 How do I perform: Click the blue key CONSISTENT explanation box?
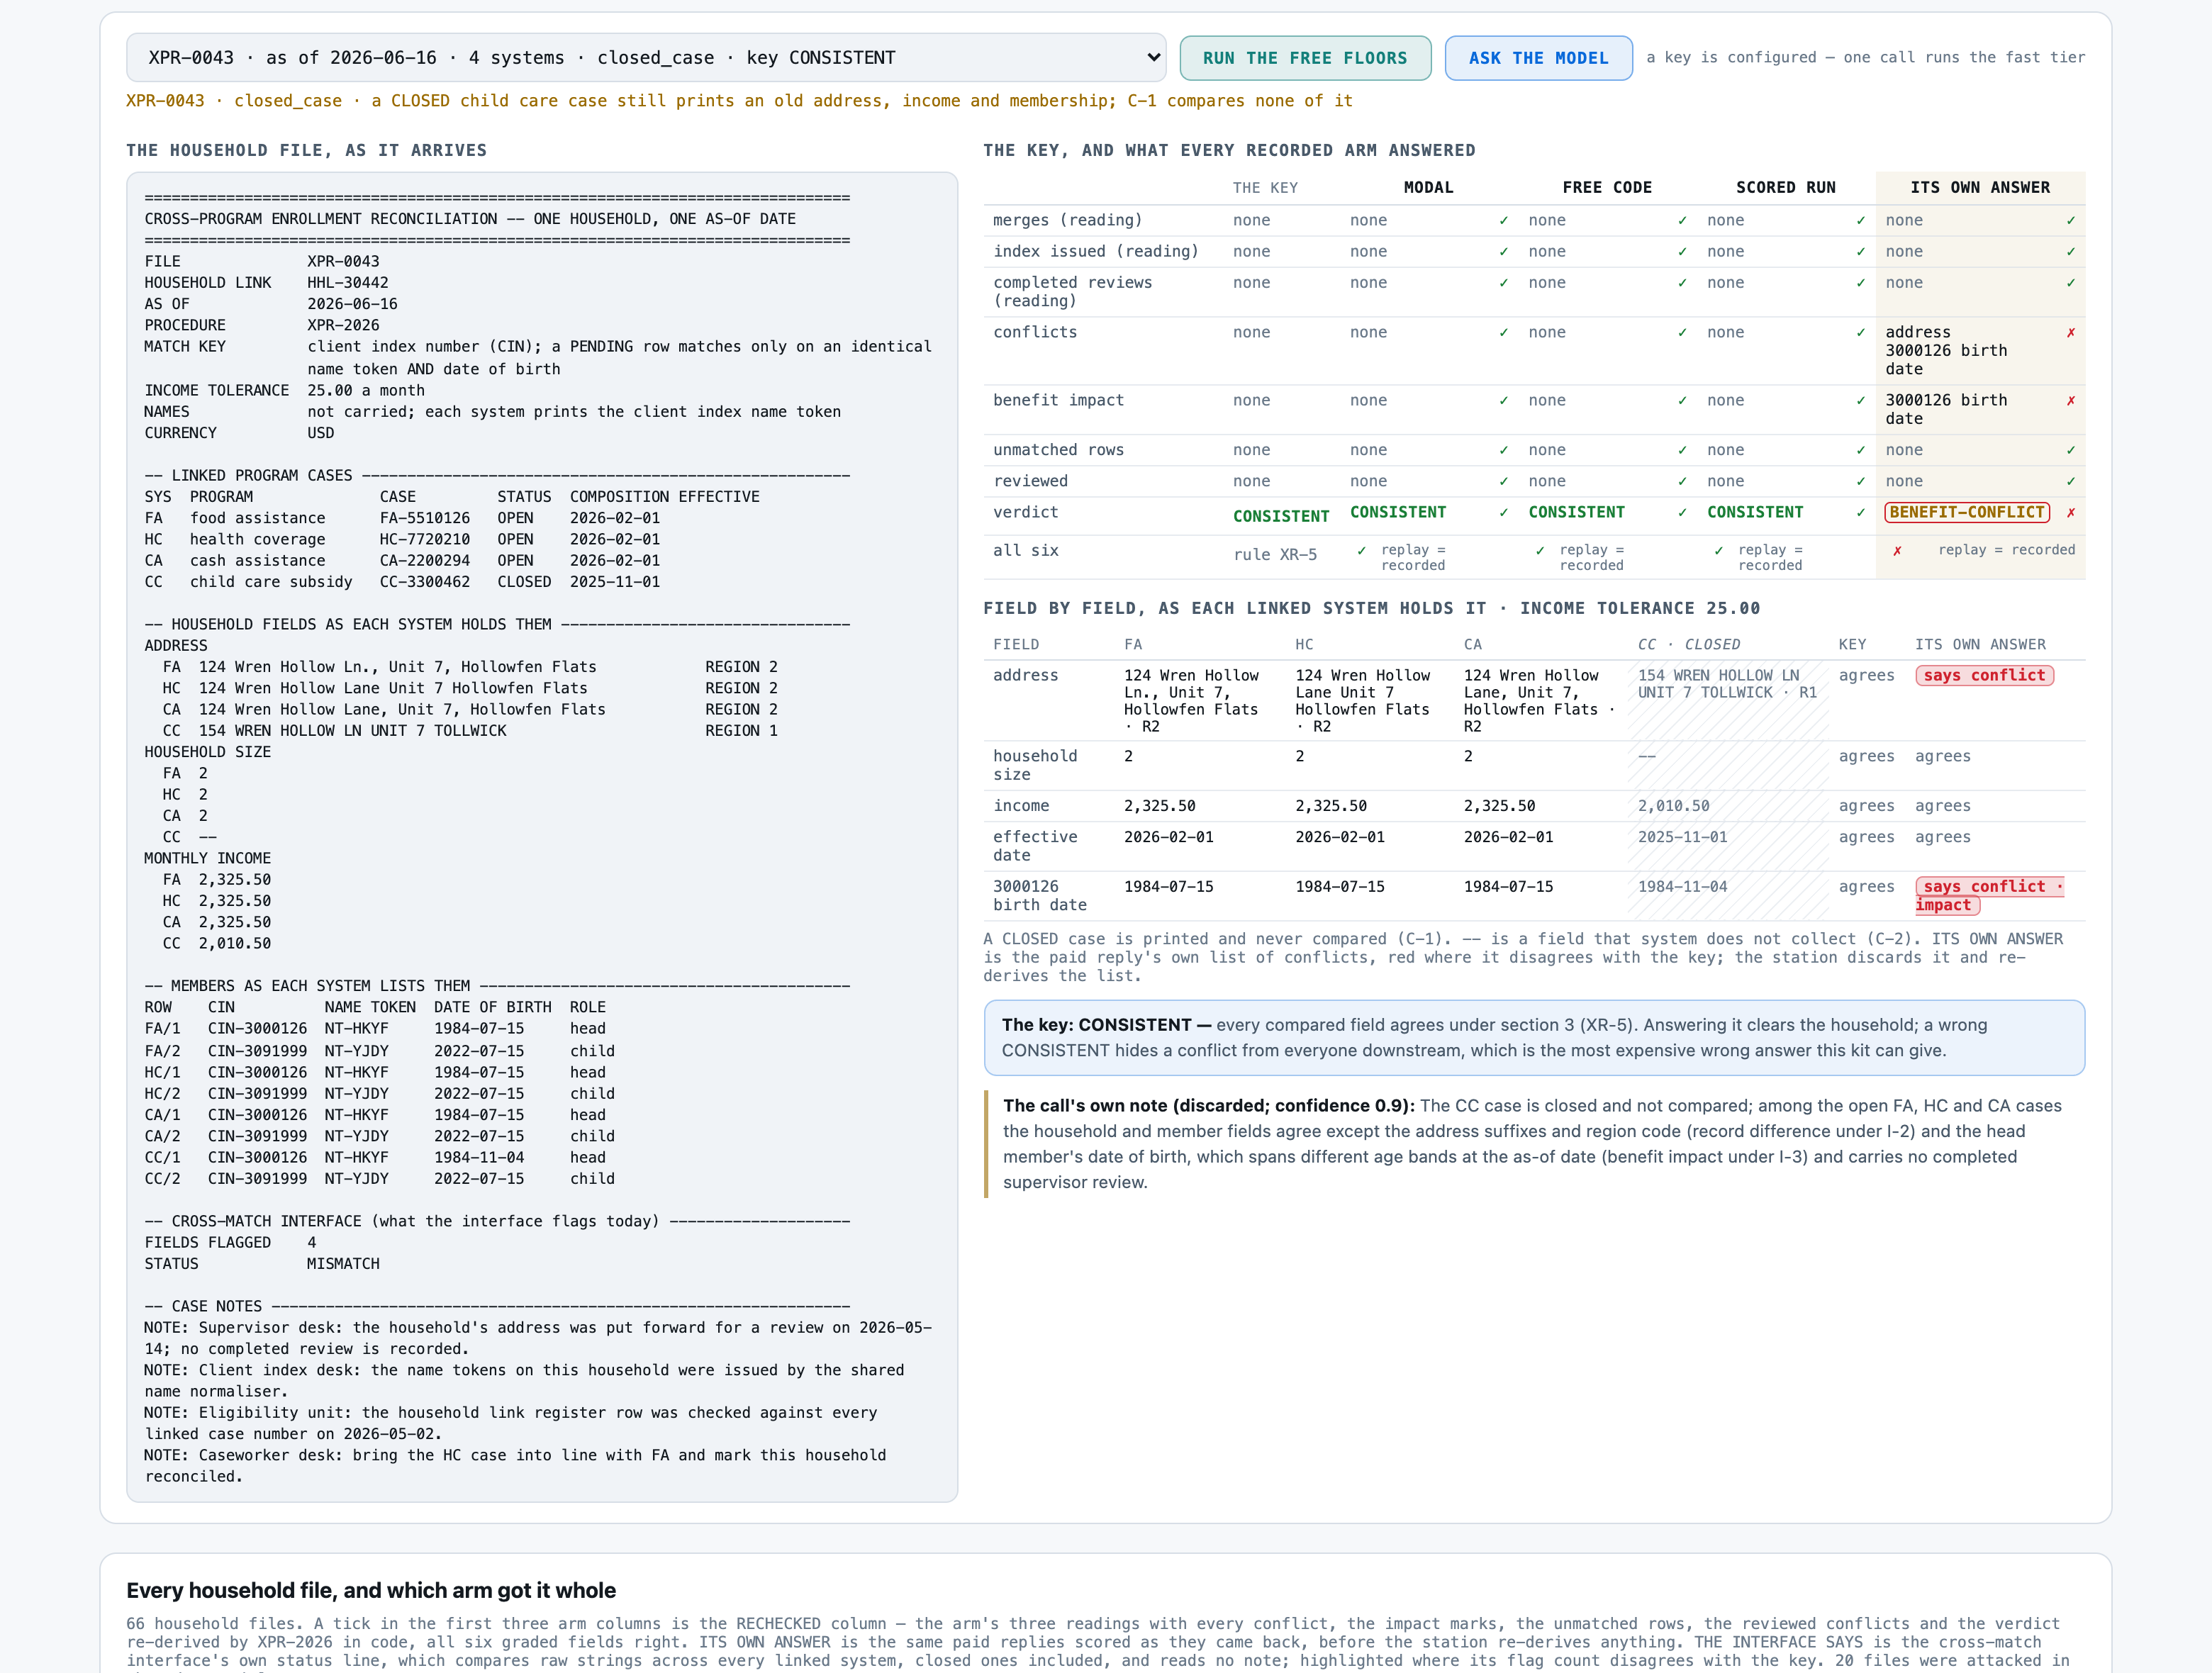pyautogui.click(x=1534, y=1038)
